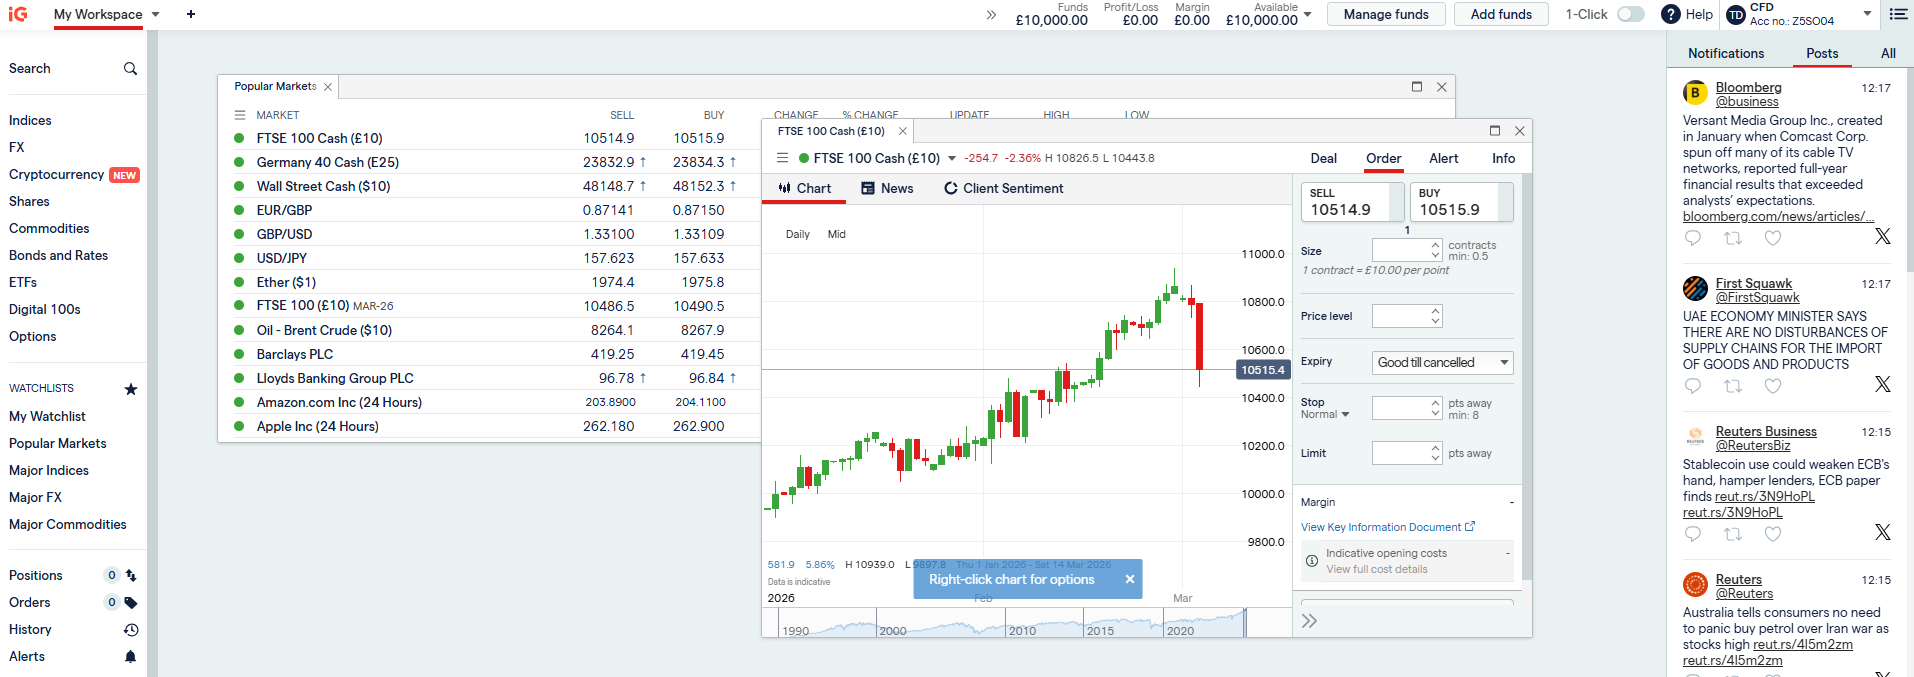Viewport: 1914px width, 677px height.
Task: Collapse the deal ticket double chevron
Action: click(x=1309, y=621)
